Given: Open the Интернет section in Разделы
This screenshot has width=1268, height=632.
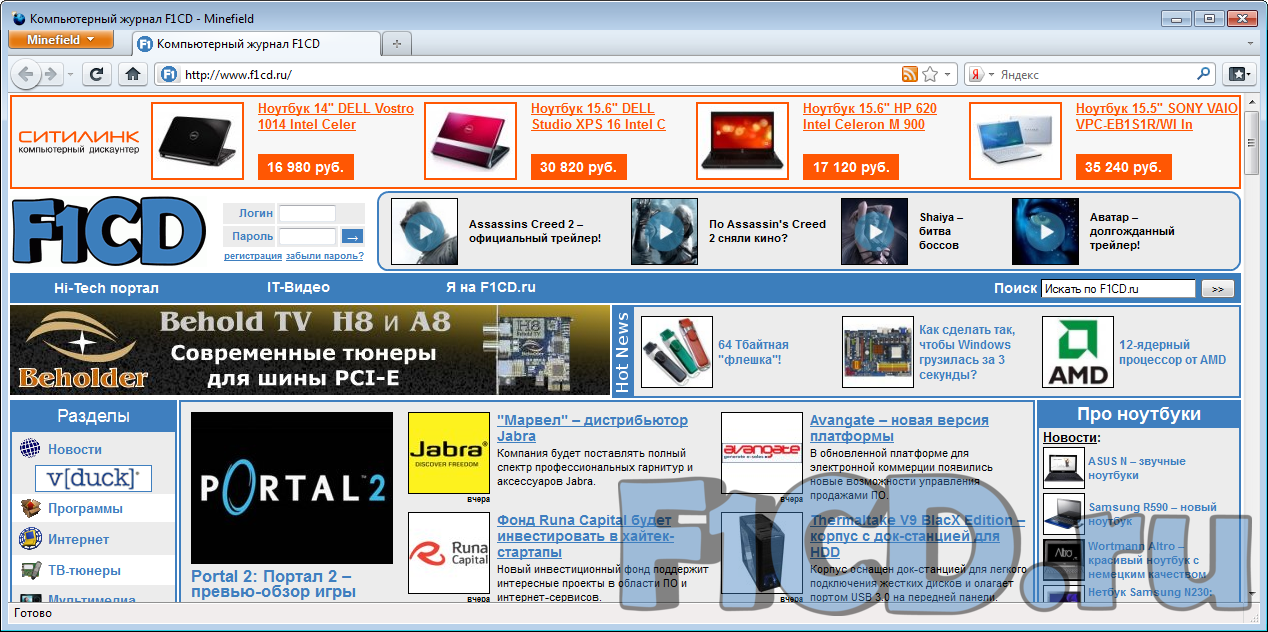Looking at the screenshot, I should click(79, 540).
